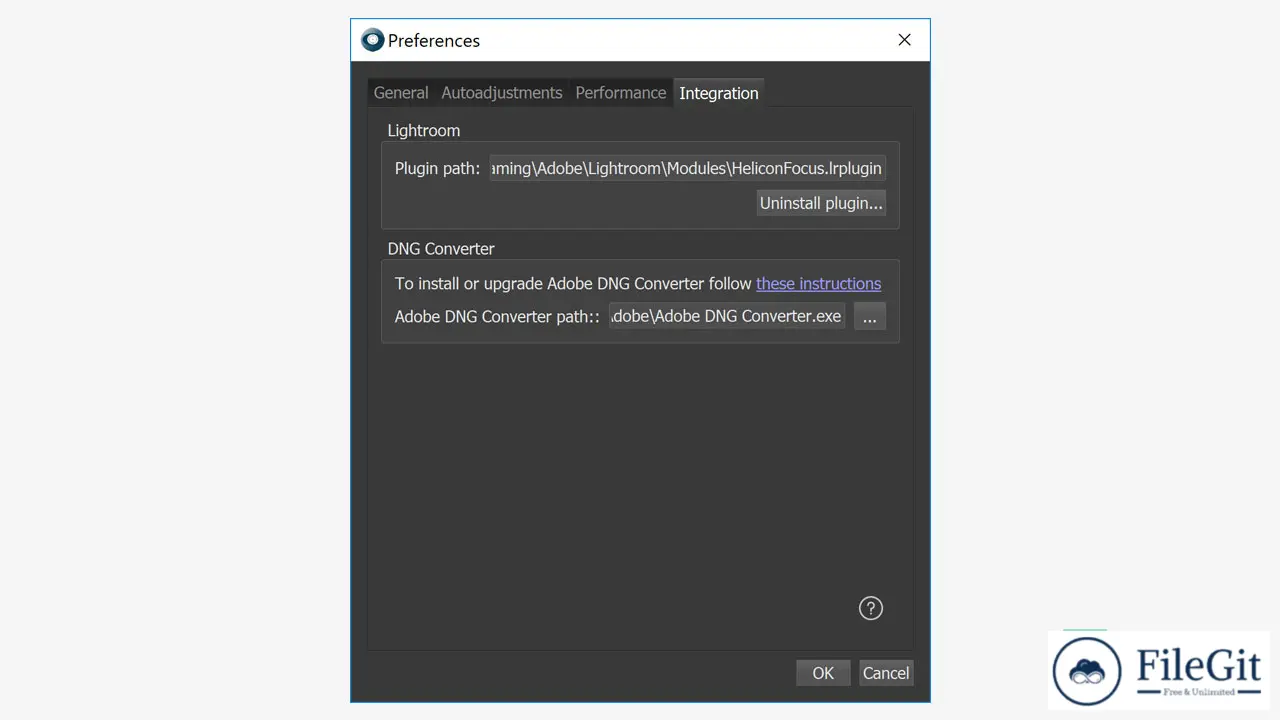
Task: Click the 'DNG Converter' section heading
Action: pos(441,249)
